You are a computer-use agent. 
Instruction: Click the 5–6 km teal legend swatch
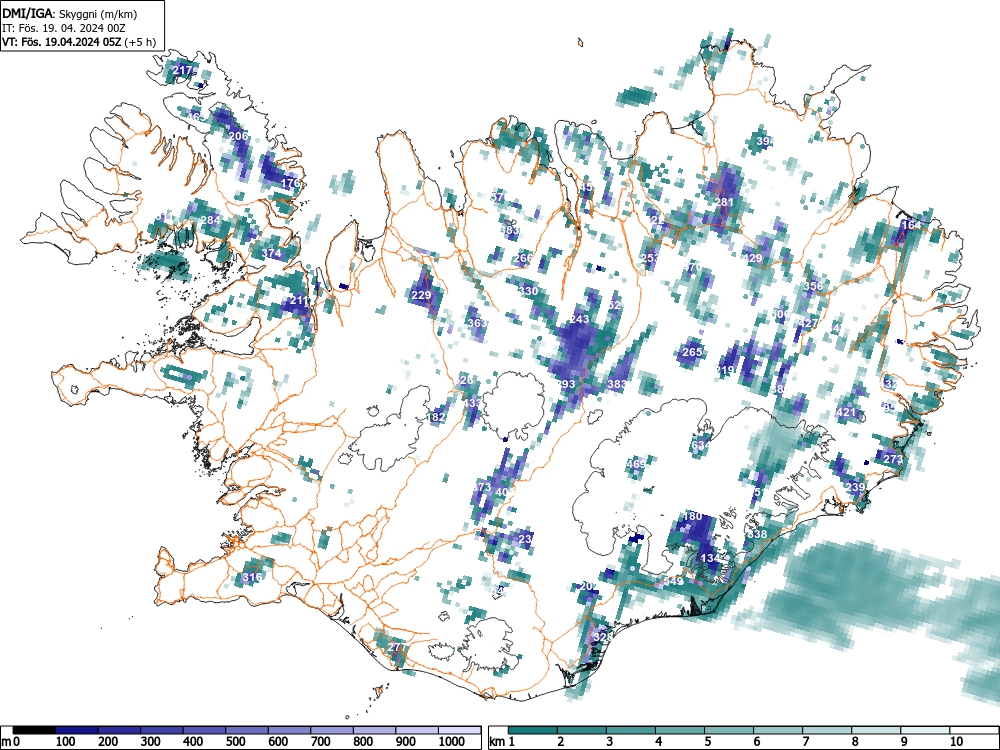click(x=729, y=730)
